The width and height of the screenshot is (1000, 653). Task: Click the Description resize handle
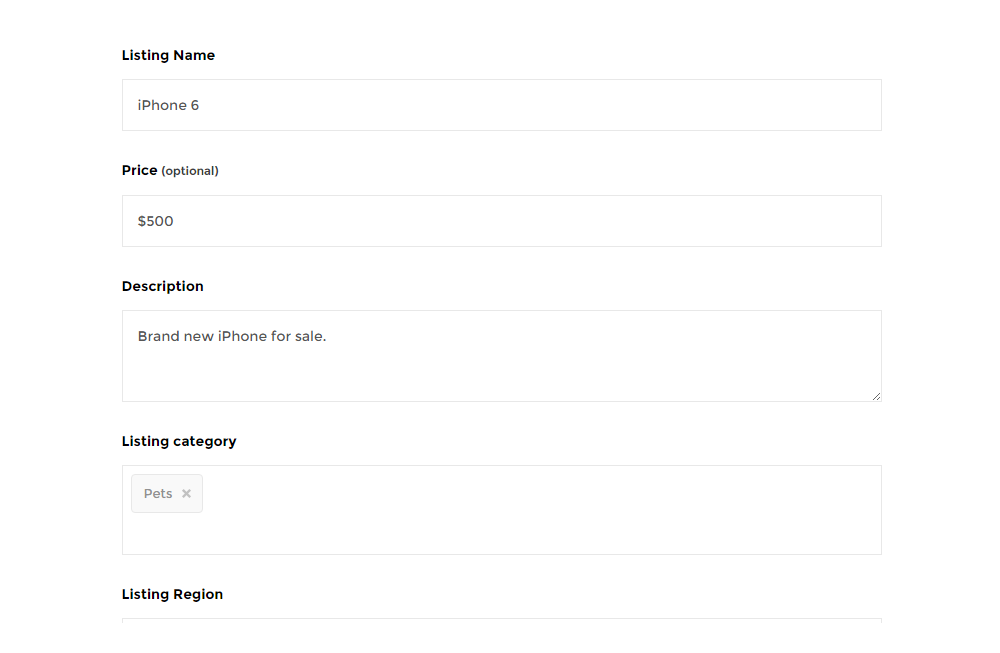[876, 396]
